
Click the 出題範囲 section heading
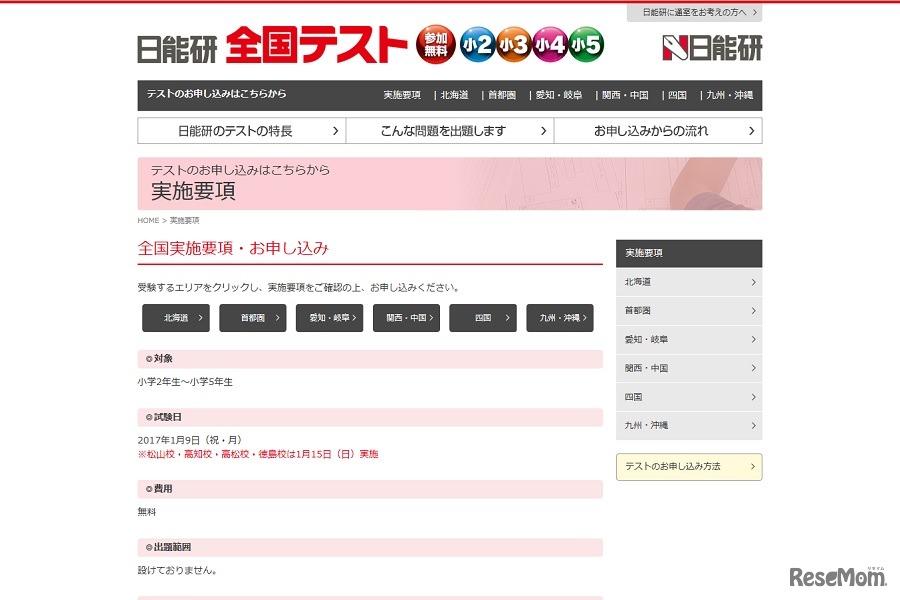(370, 548)
